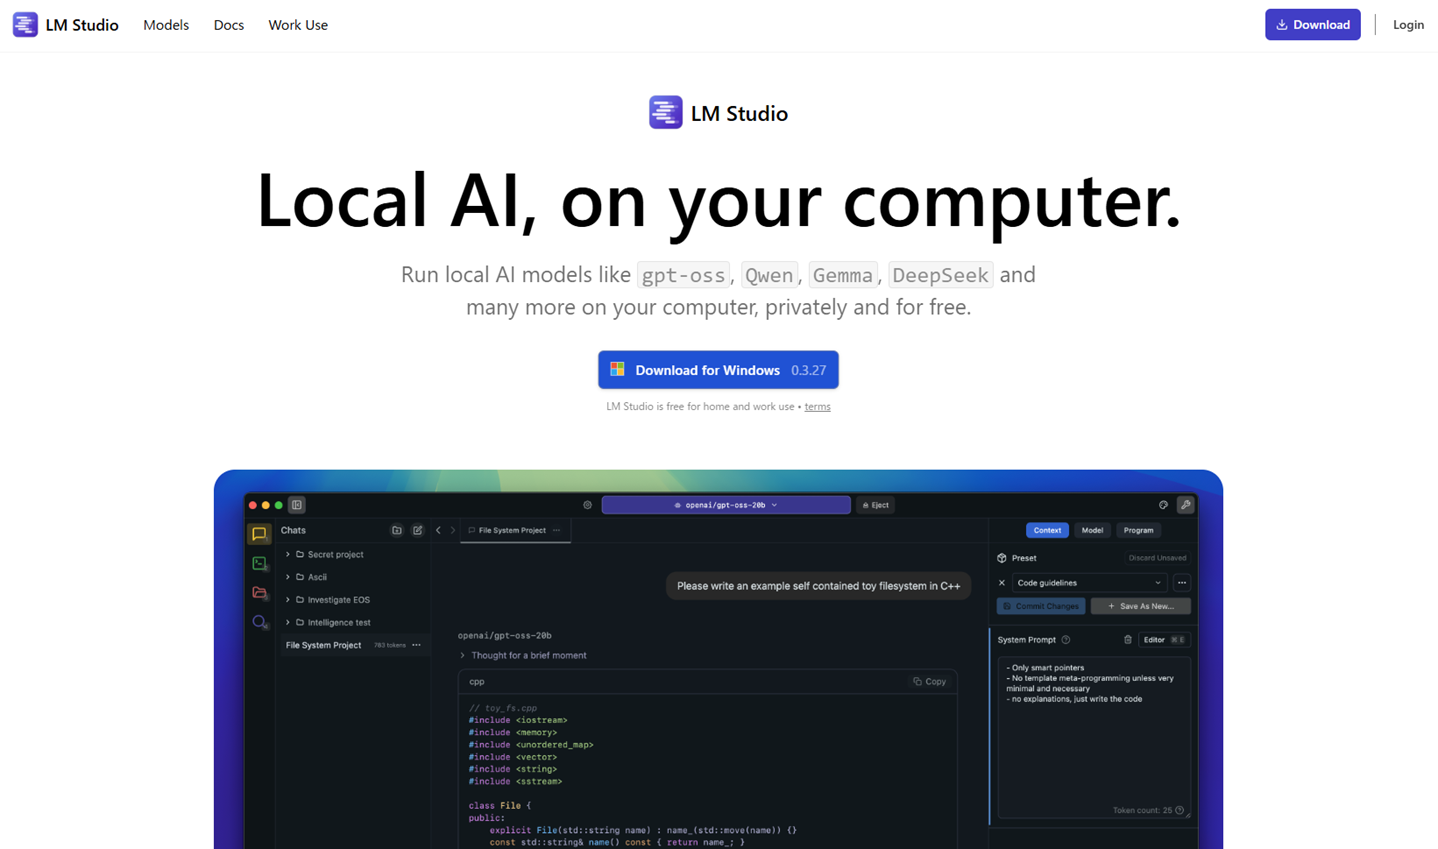Click the theme palette icon
Viewport: 1438px width, 849px height.
pyautogui.click(x=1163, y=505)
